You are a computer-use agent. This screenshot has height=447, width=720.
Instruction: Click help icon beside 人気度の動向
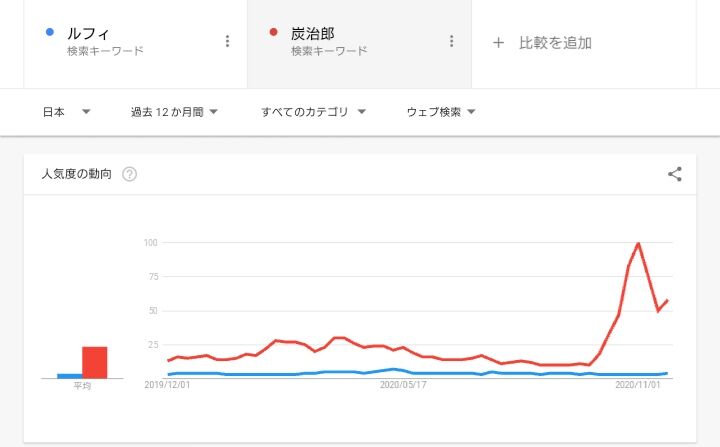click(x=129, y=174)
